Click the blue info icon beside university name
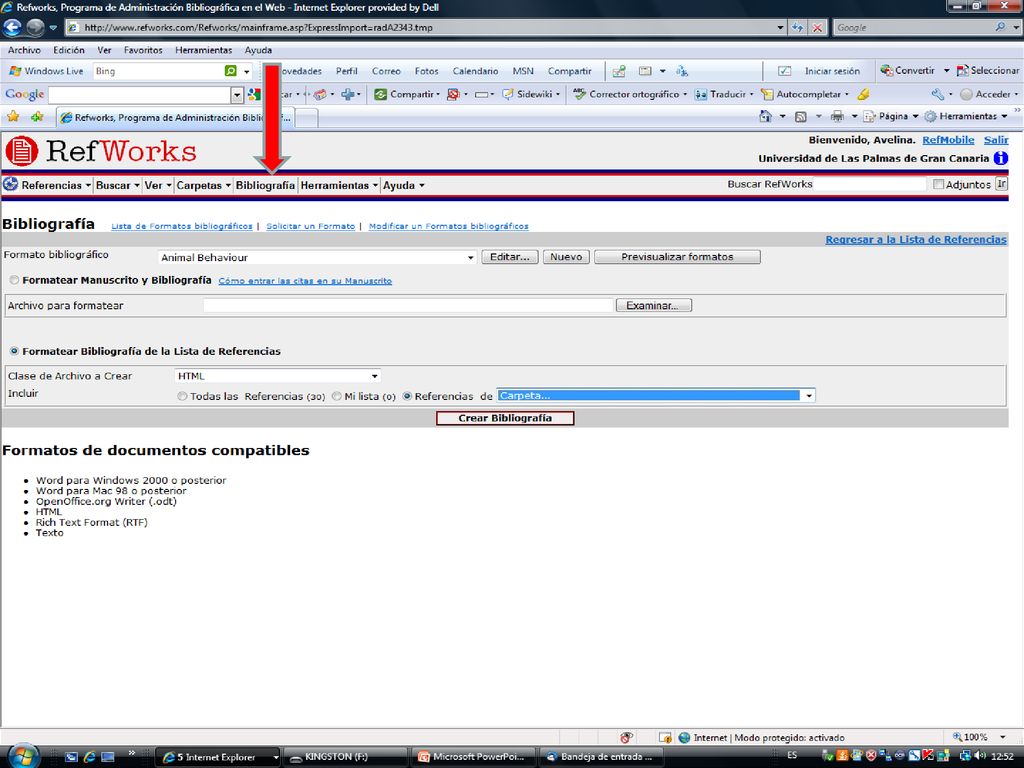This screenshot has height=768, width=1024. pos(1000,158)
